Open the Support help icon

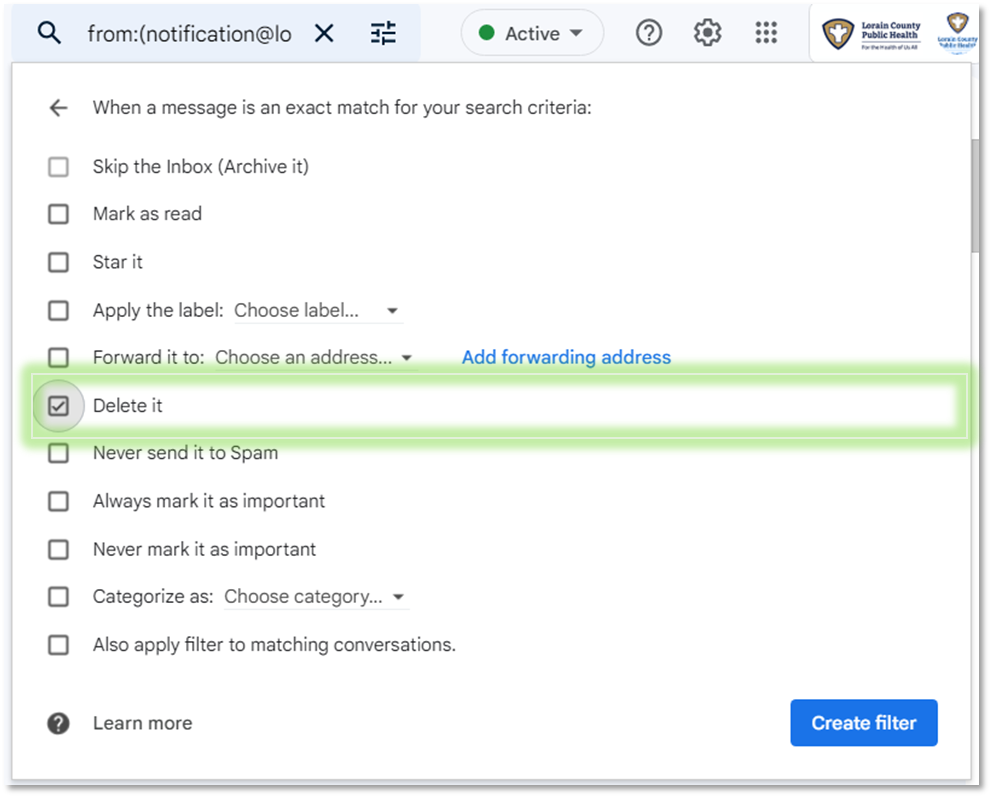(649, 33)
